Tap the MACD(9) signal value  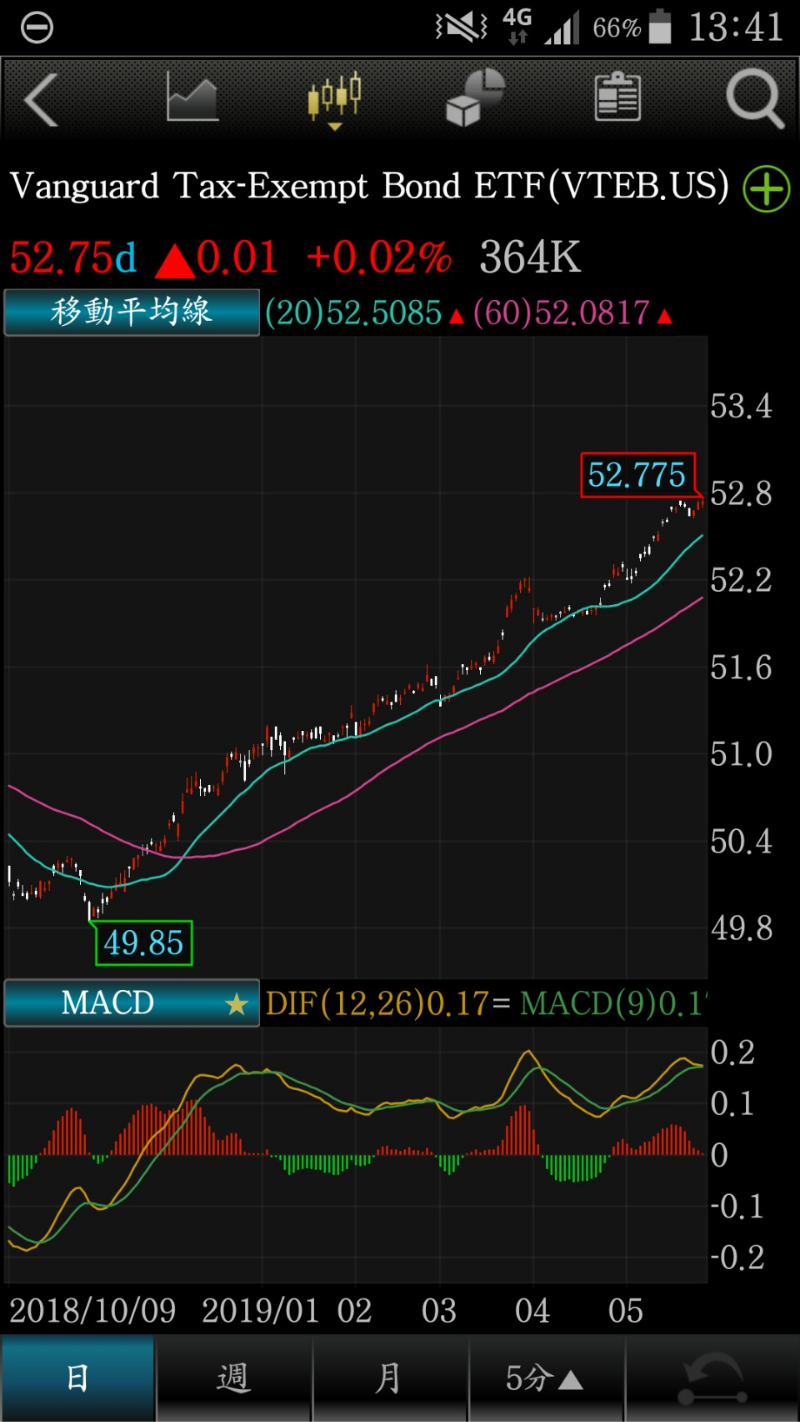click(x=612, y=1003)
